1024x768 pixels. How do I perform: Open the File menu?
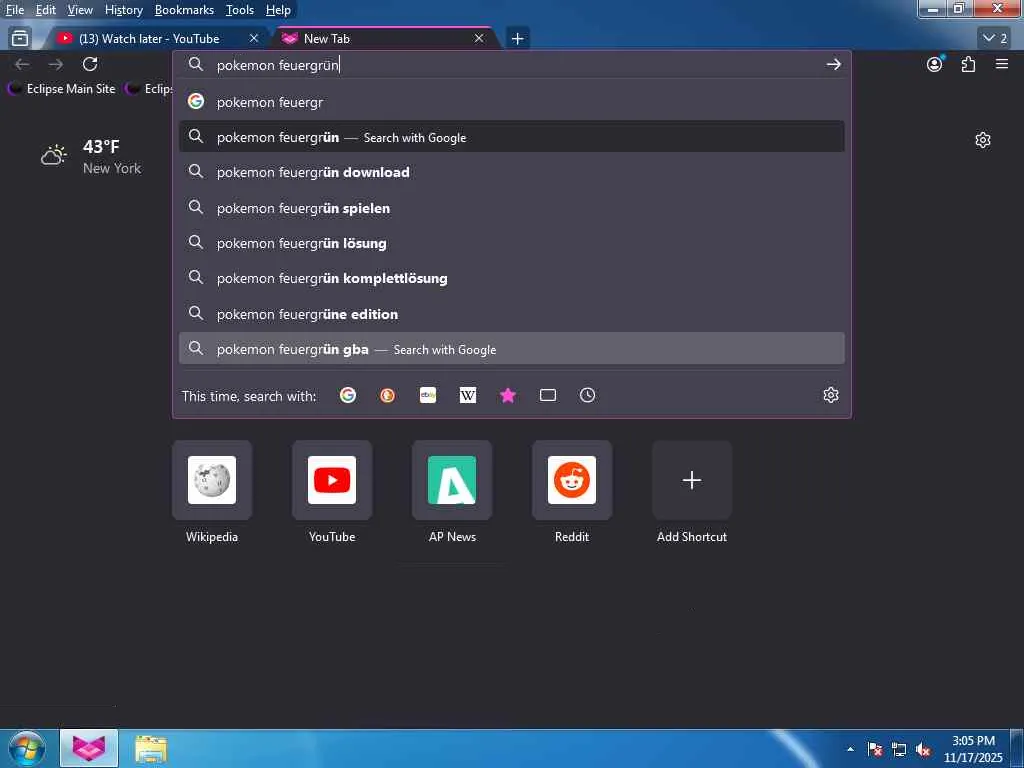tap(14, 10)
